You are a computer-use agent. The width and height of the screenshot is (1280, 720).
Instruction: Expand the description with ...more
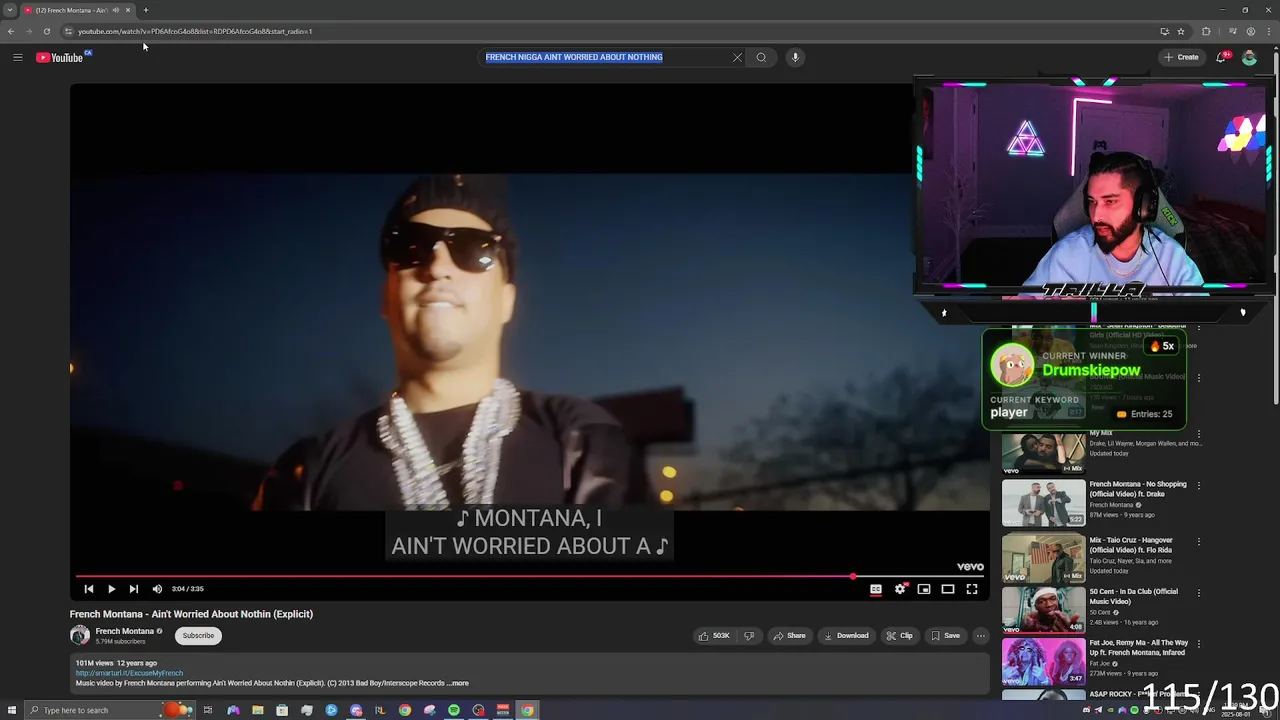[457, 683]
